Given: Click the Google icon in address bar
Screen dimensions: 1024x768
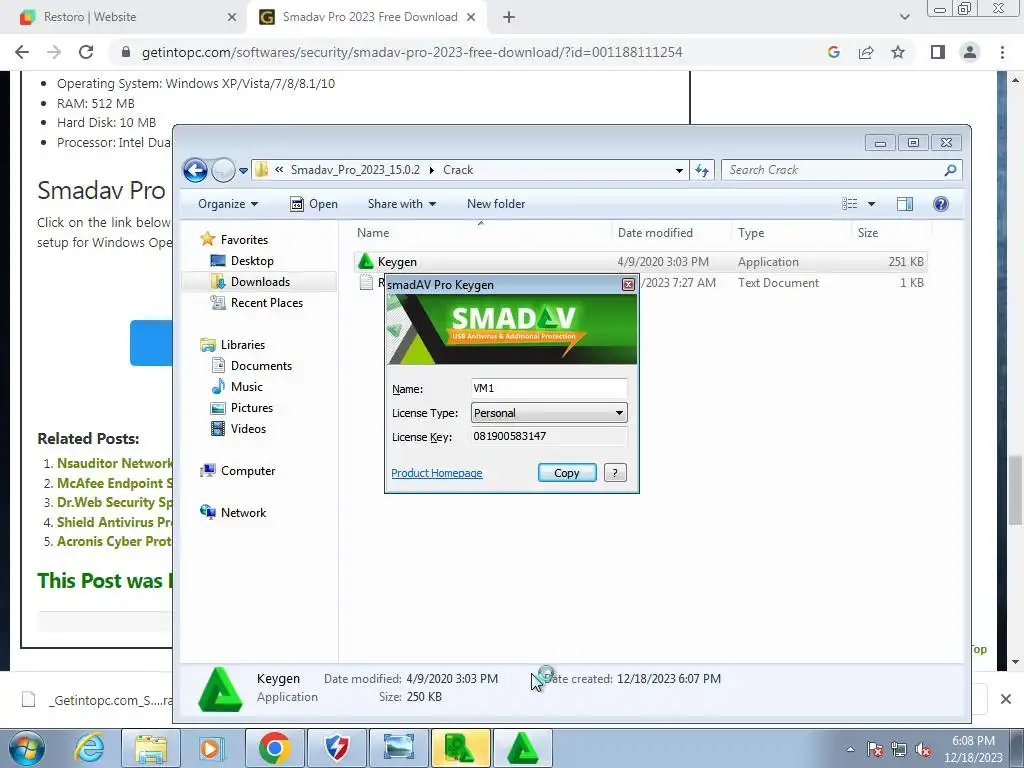Looking at the screenshot, I should click(x=833, y=52).
